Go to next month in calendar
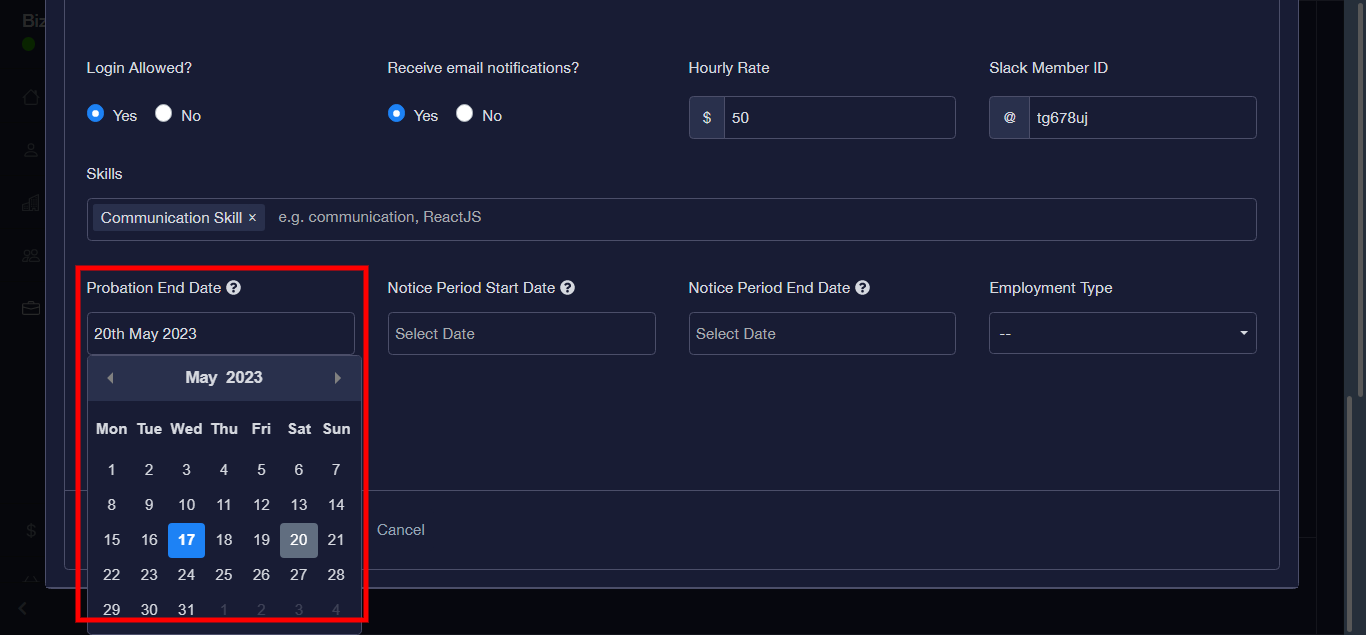Image resolution: width=1367 pixels, height=635 pixels. click(338, 378)
